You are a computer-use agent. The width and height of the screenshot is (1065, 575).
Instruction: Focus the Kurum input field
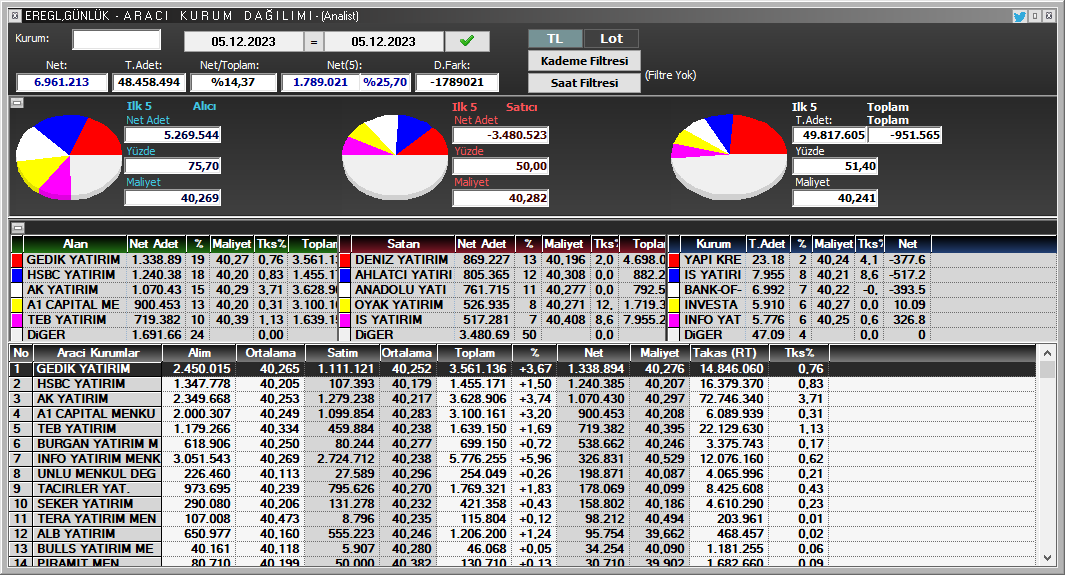pyautogui.click(x=117, y=39)
